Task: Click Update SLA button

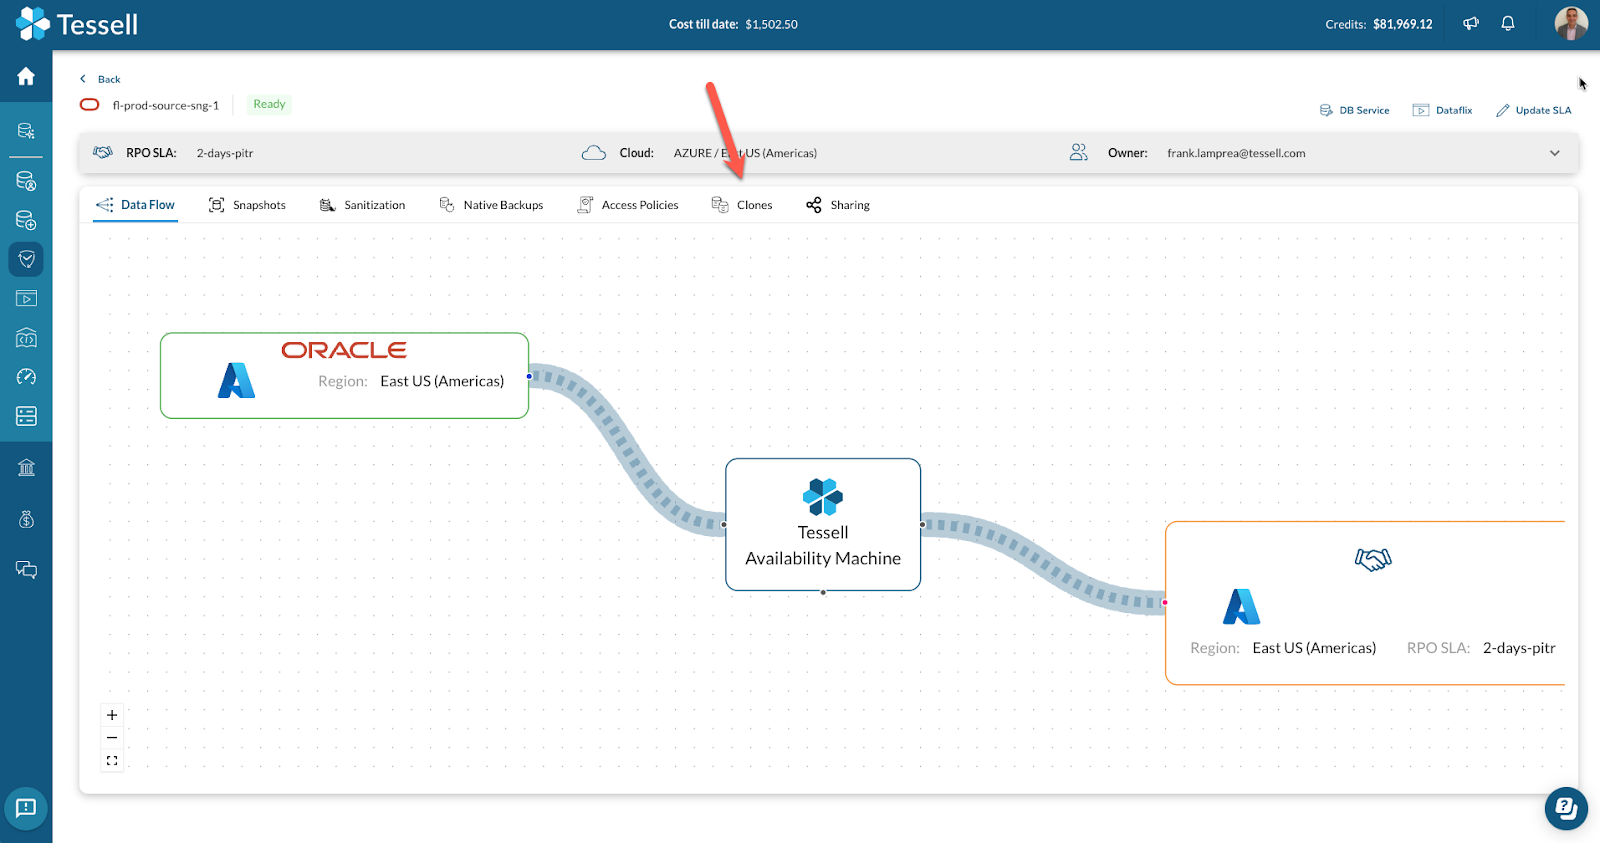Action: (x=1533, y=110)
